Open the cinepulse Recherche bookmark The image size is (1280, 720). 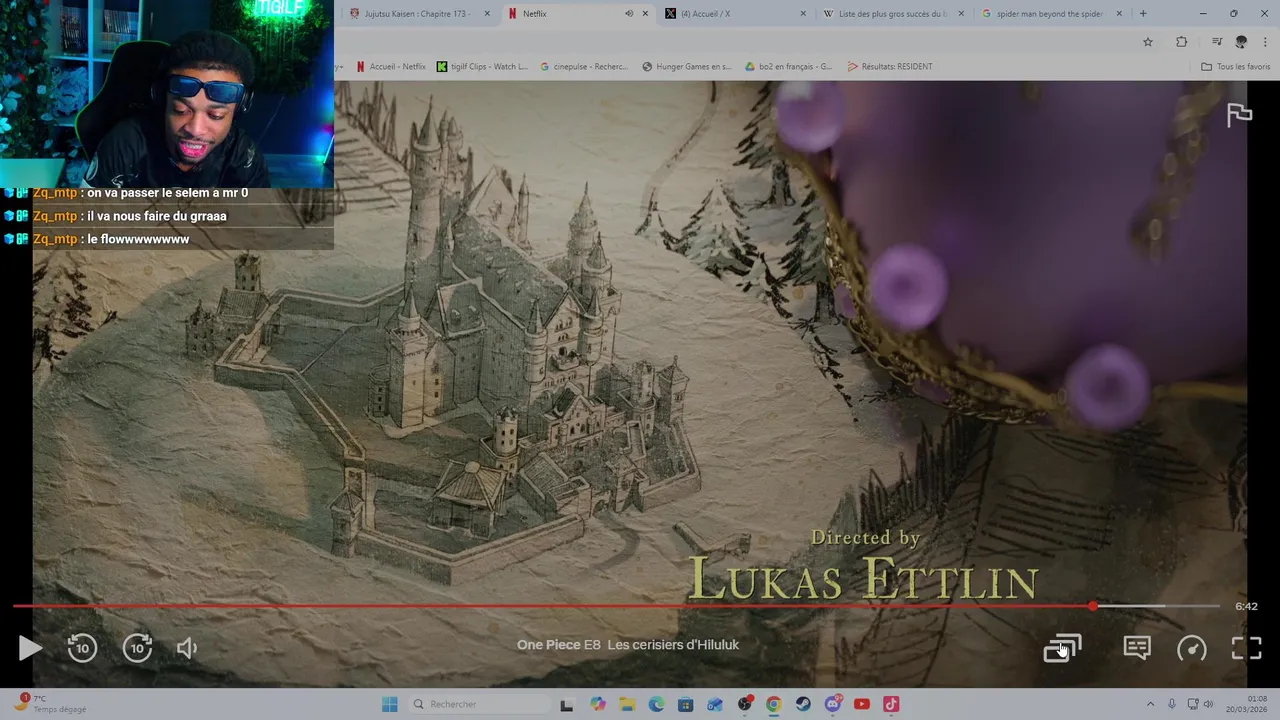[x=584, y=67]
